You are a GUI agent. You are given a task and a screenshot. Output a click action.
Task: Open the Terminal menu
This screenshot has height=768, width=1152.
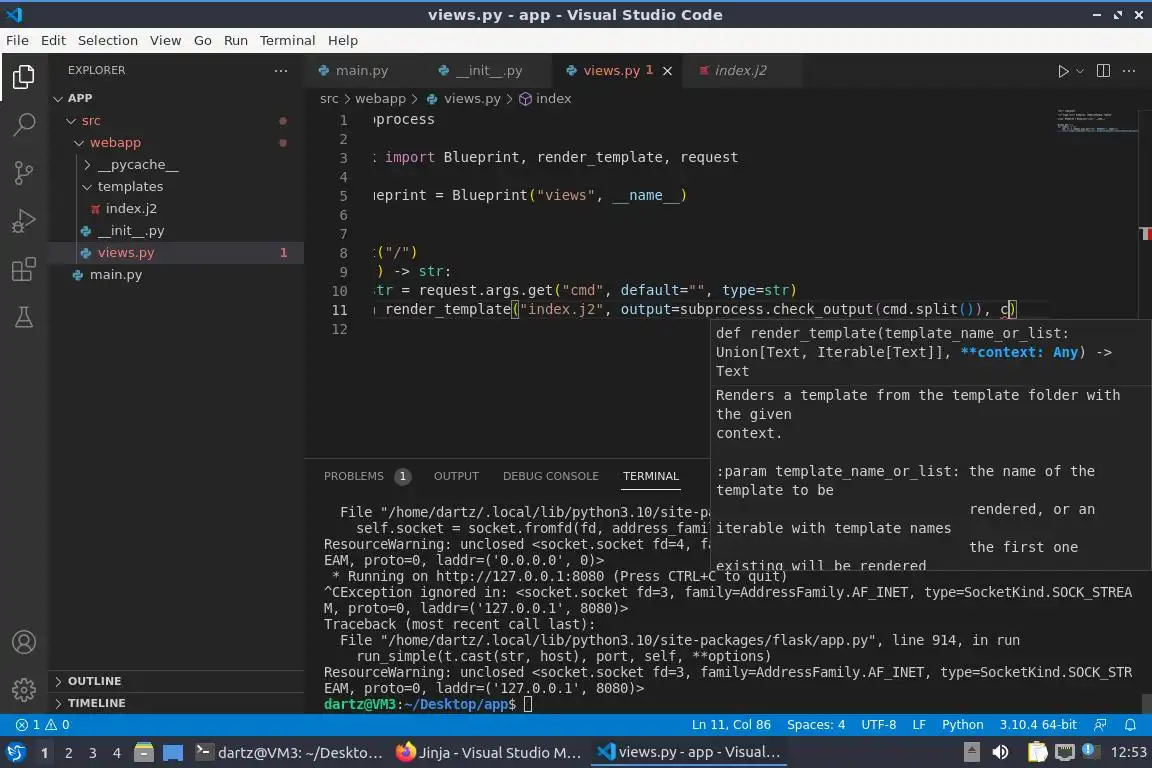click(x=287, y=40)
